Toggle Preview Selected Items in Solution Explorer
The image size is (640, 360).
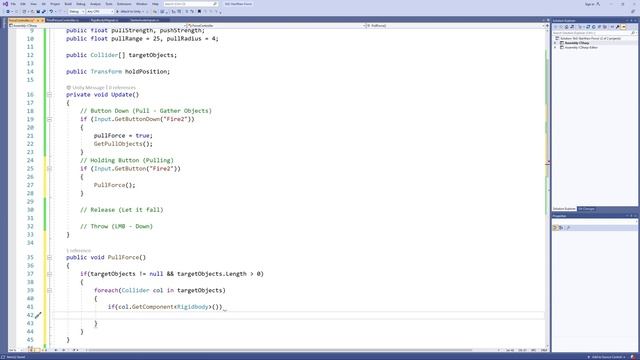[623, 27]
